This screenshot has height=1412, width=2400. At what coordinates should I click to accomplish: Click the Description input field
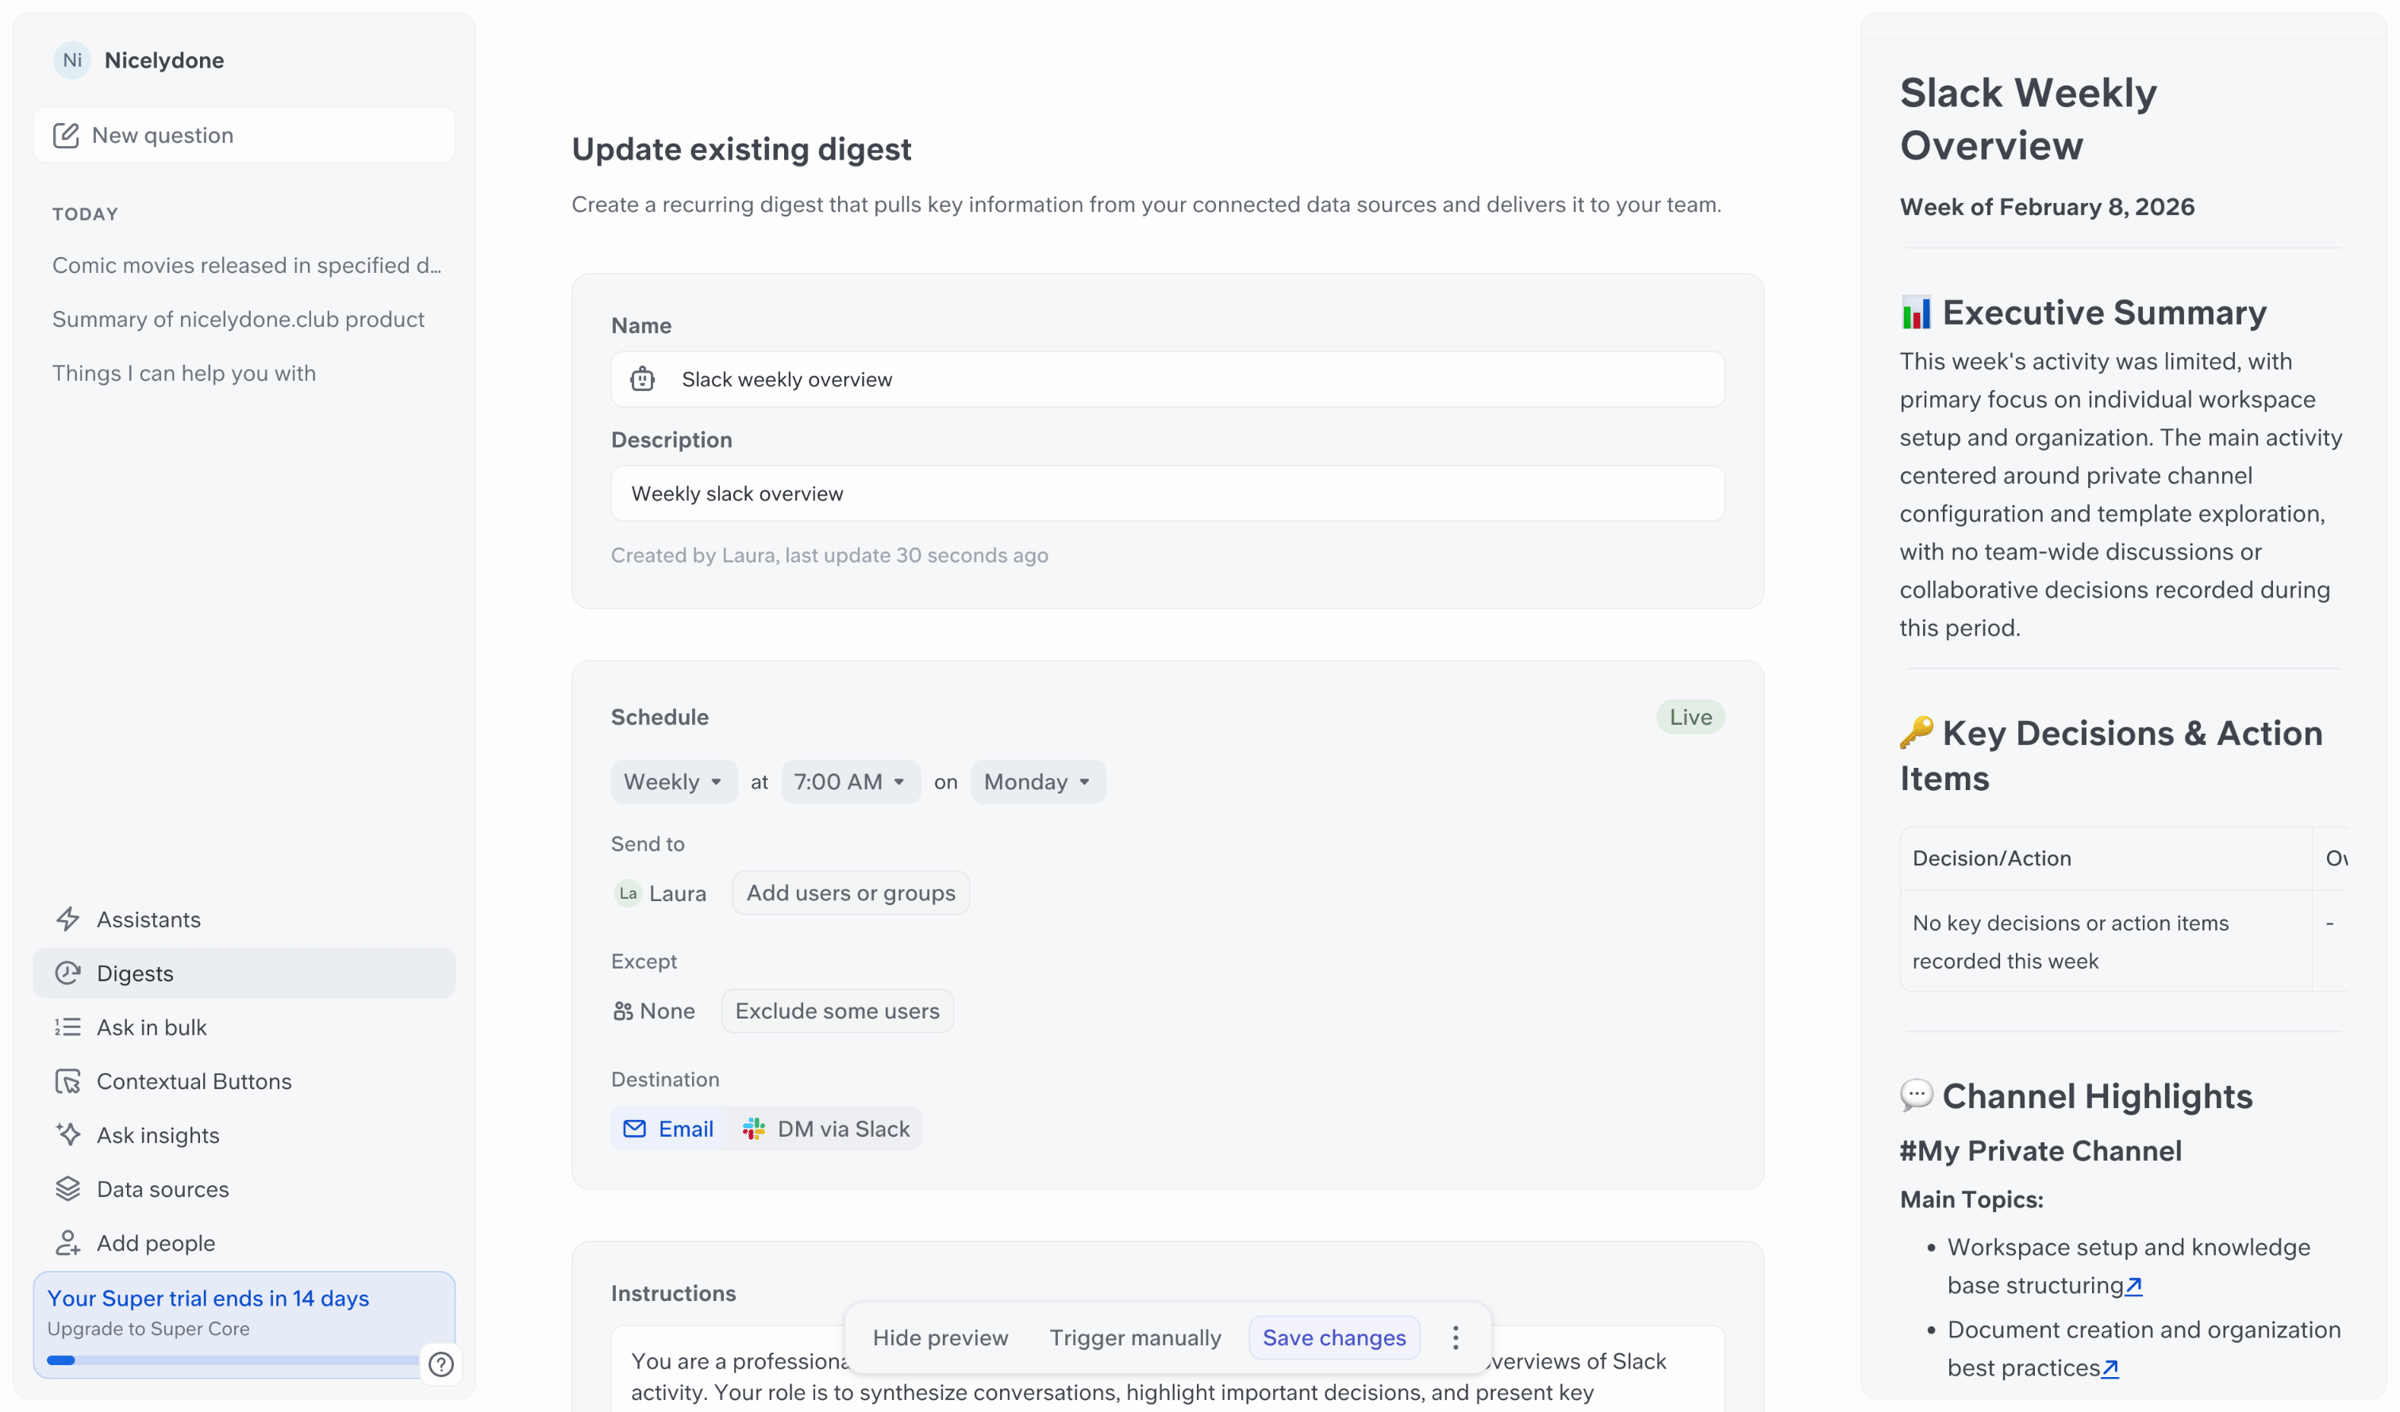(1168, 493)
